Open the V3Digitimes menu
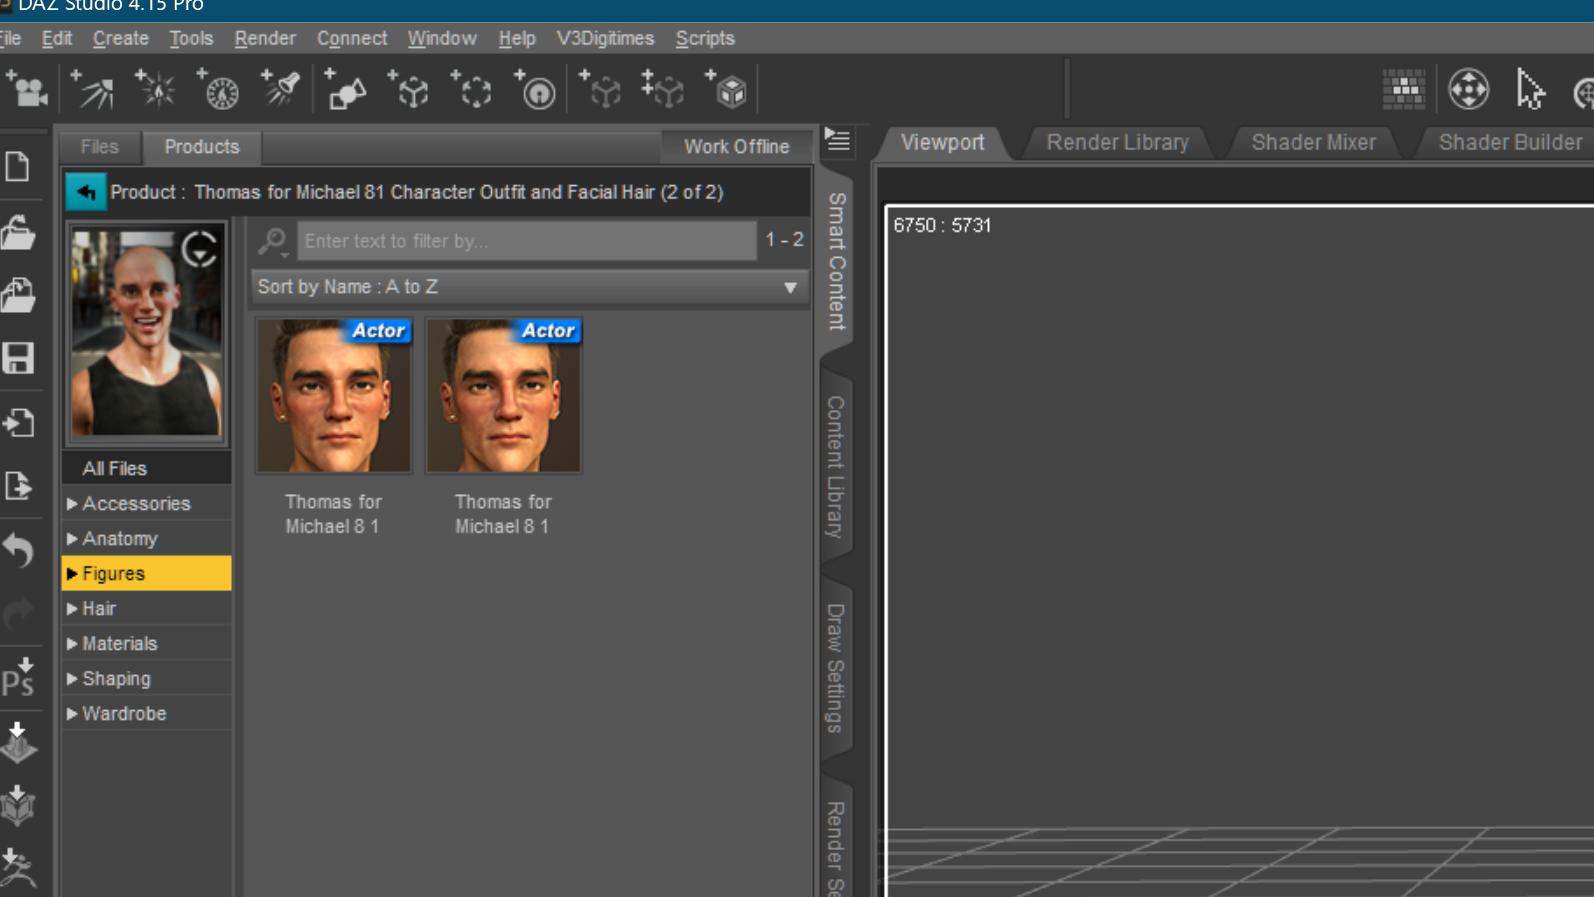Viewport: 1594px width, 897px height. [605, 38]
